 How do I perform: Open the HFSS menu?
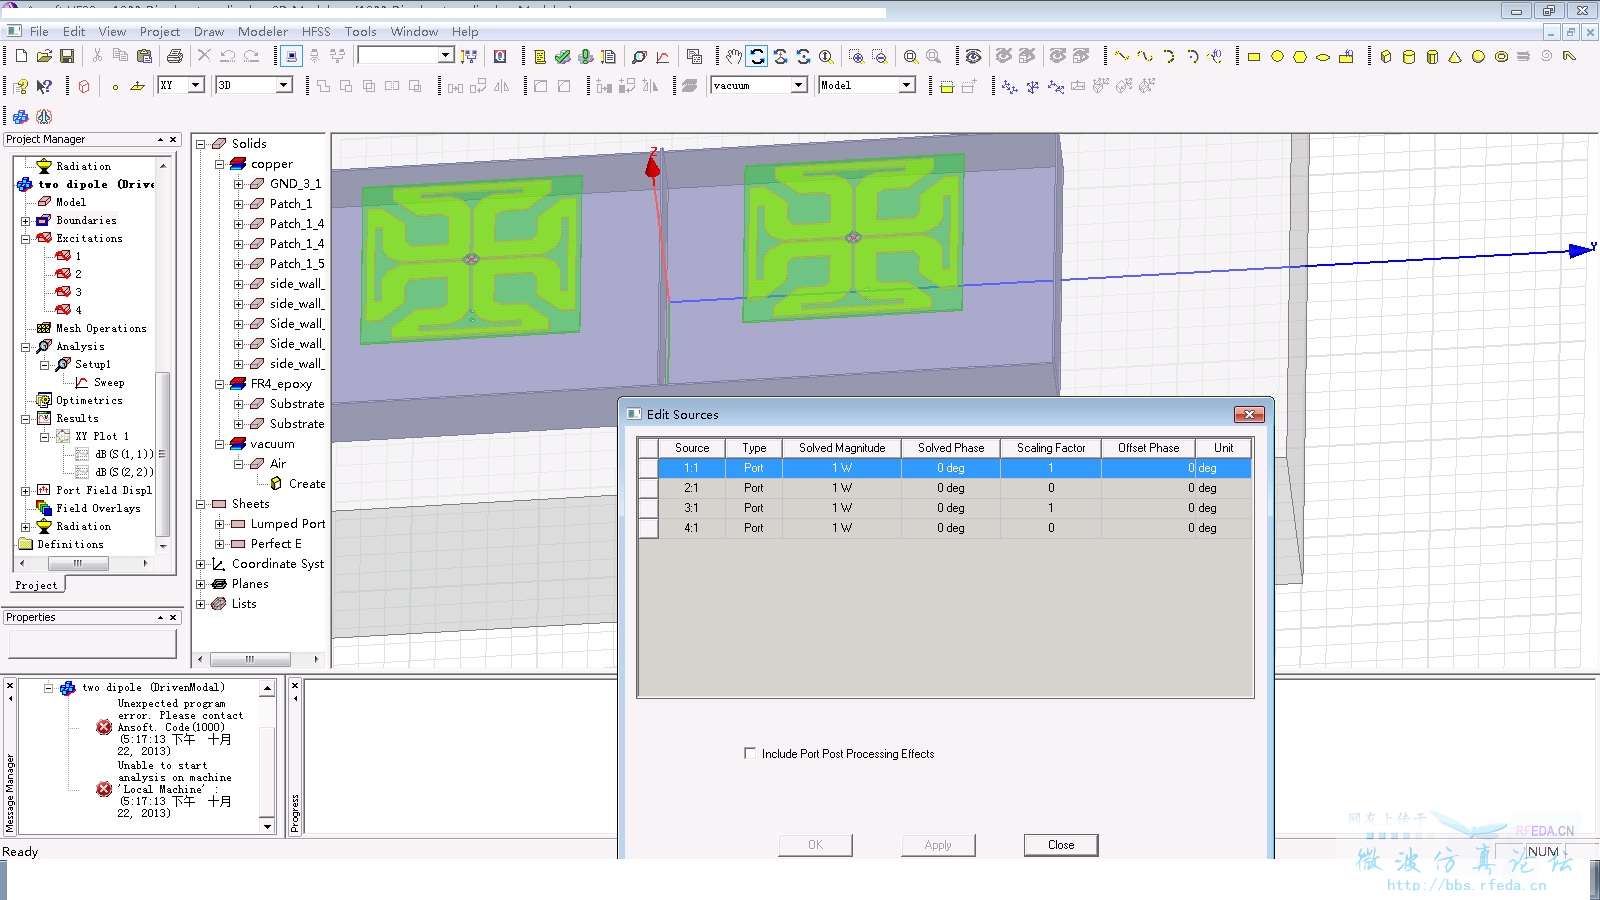click(x=315, y=31)
